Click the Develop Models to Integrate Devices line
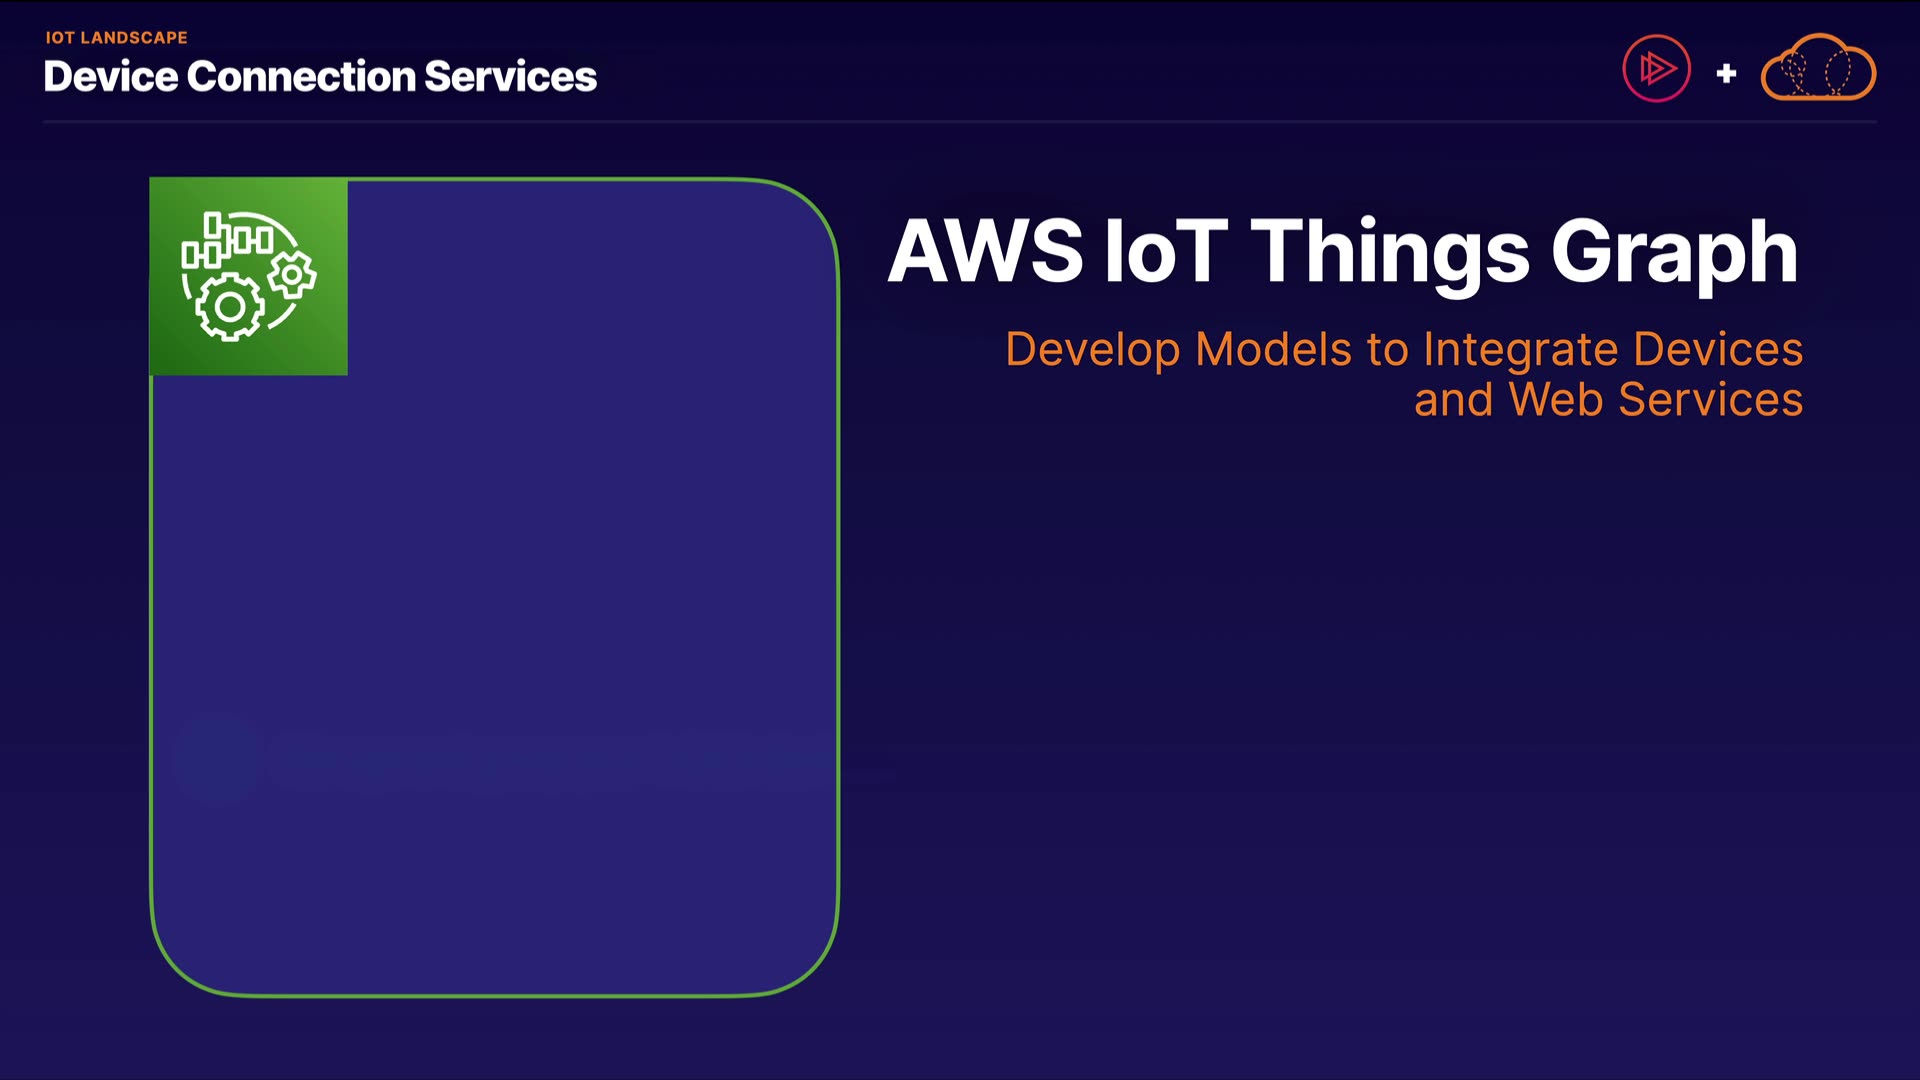The width and height of the screenshot is (1920, 1080). [1404, 349]
